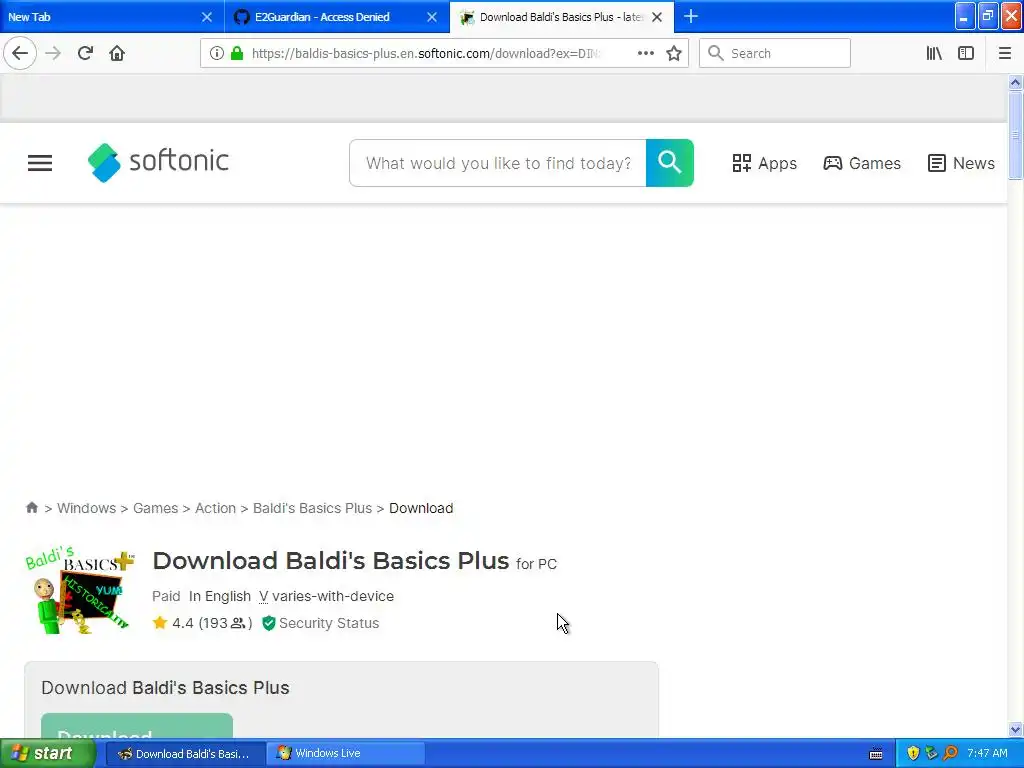Close the Download Baldi's Basics Plus tab
Image resolution: width=1024 pixels, height=768 pixels.
tap(657, 17)
